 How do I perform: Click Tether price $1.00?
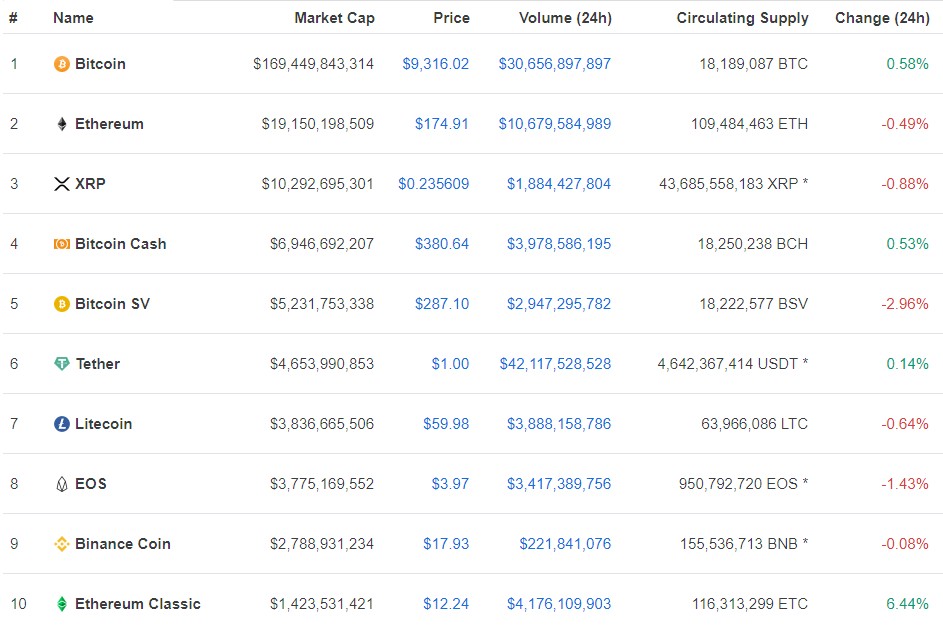pos(450,364)
